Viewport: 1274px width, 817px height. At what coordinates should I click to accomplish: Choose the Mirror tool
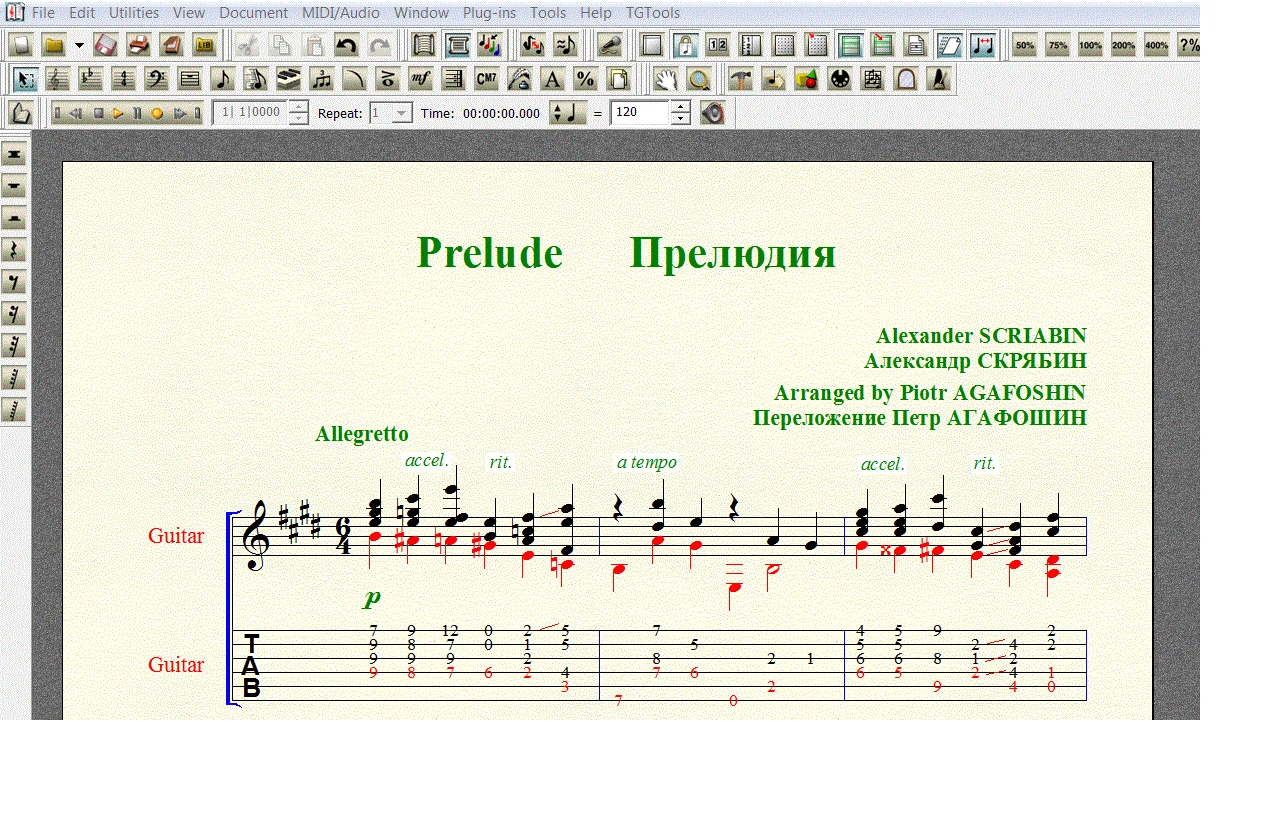point(905,79)
